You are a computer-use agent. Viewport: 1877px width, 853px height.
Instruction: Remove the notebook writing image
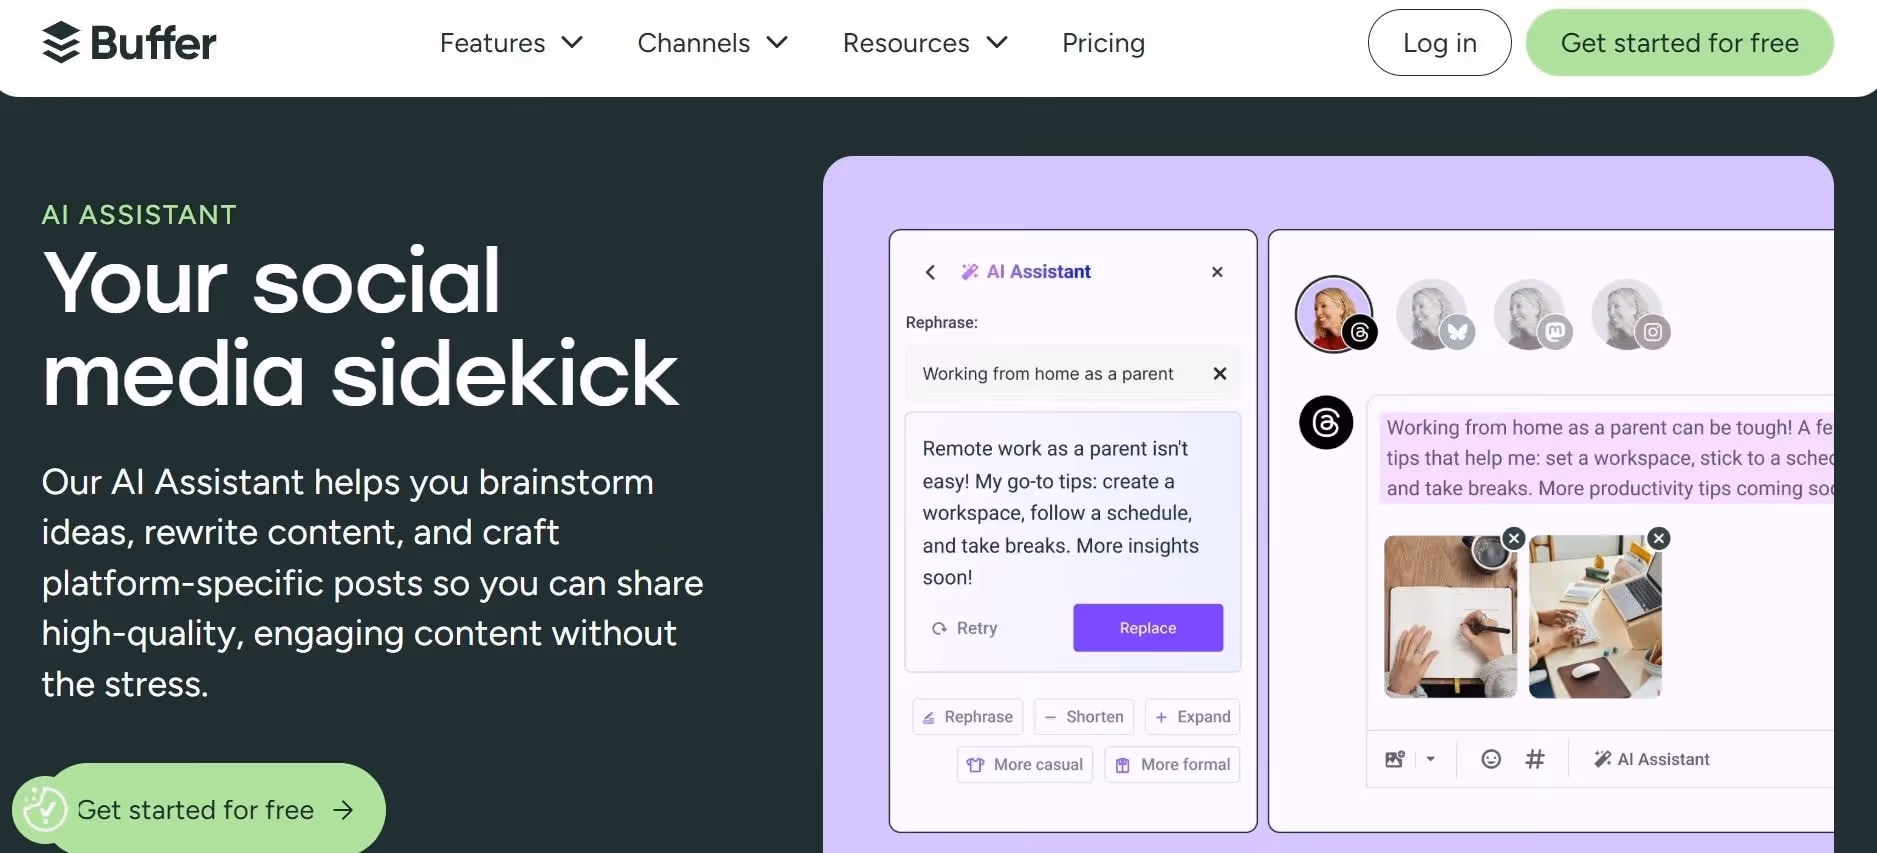tap(1514, 538)
